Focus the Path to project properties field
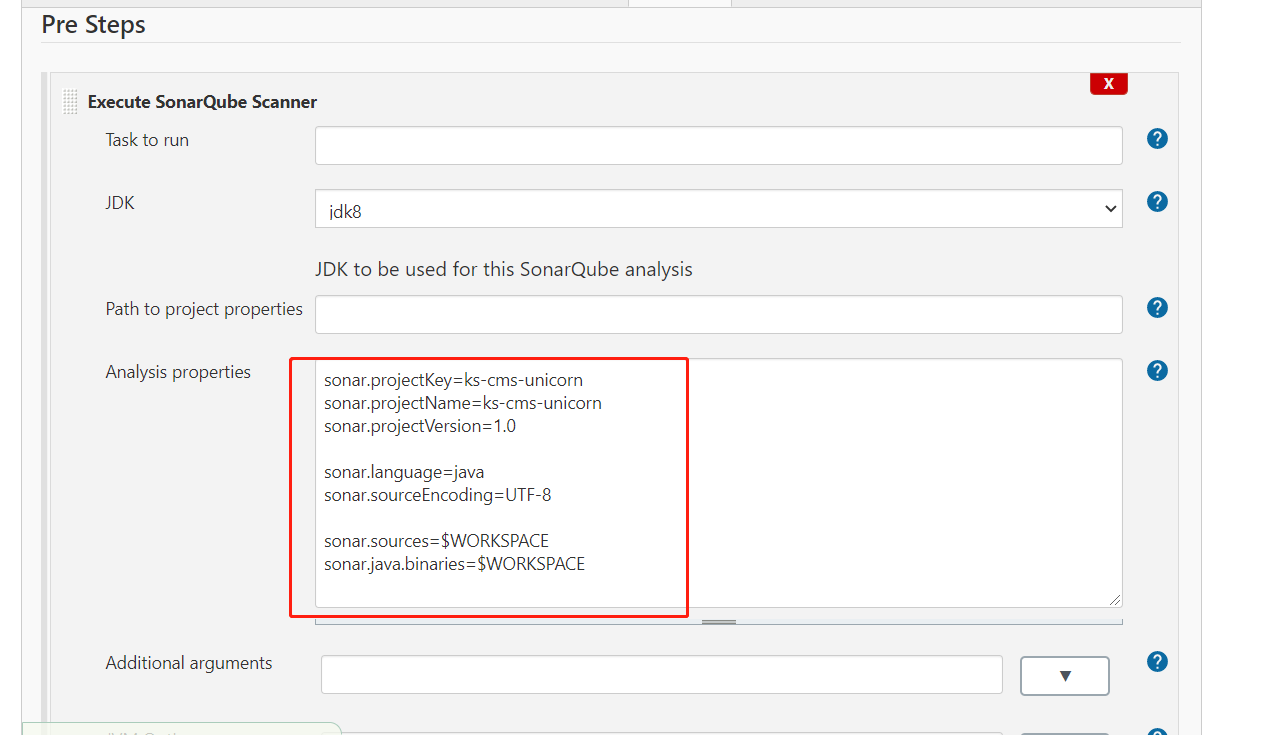 pyautogui.click(x=718, y=314)
